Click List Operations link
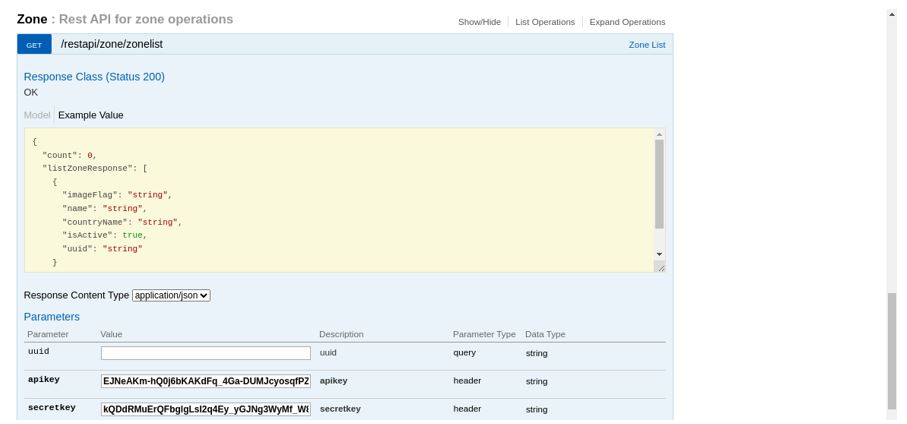The width and height of the screenshot is (907, 424). [x=545, y=22]
